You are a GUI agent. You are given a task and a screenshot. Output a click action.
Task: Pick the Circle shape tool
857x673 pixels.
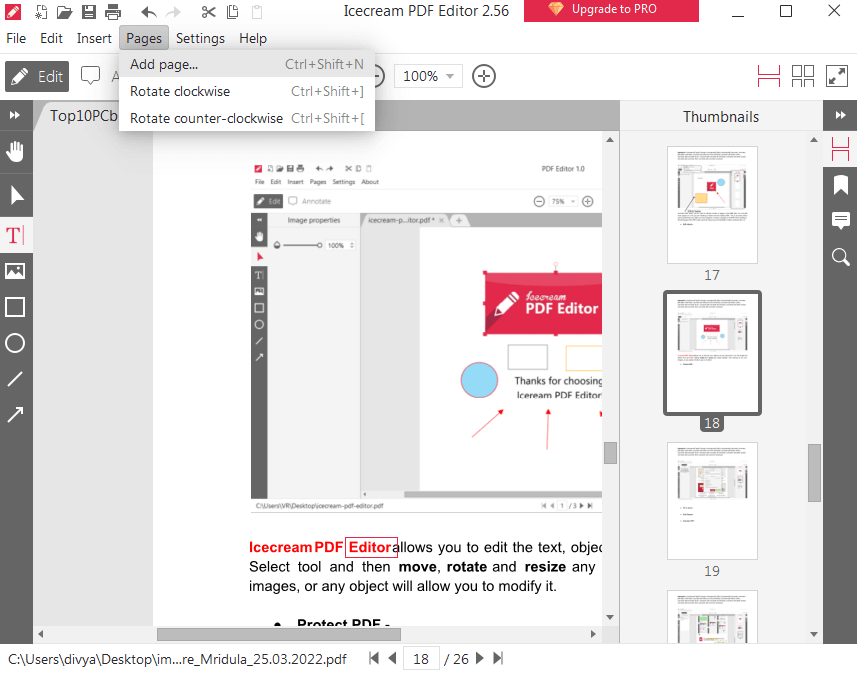(15, 343)
